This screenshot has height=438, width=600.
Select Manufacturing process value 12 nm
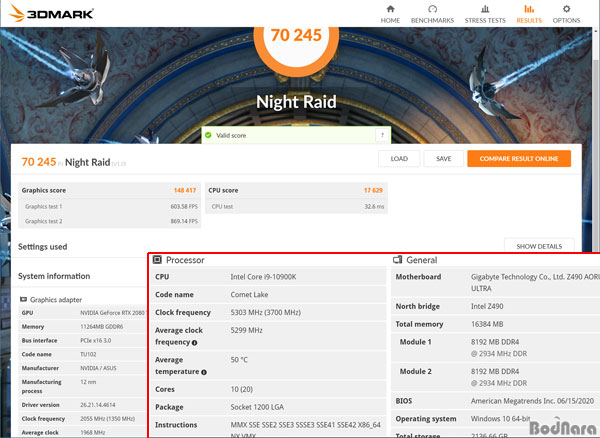pos(88,382)
